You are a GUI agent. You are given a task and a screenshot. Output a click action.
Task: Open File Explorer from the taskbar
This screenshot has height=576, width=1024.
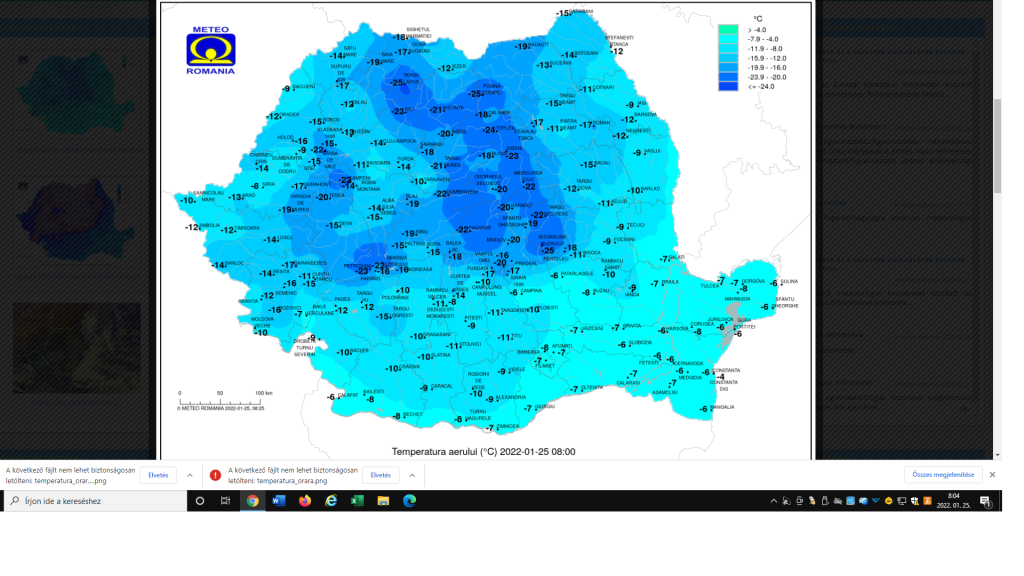[x=383, y=501]
